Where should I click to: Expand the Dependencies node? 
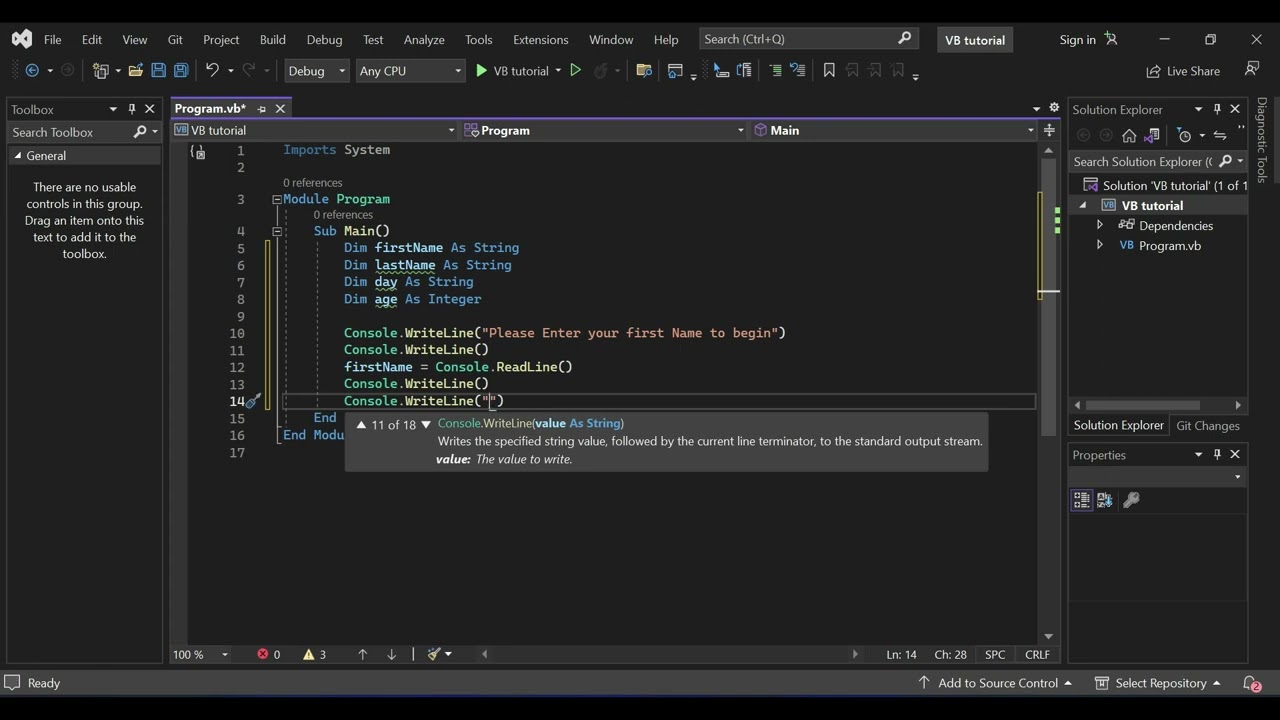[x=1100, y=225]
